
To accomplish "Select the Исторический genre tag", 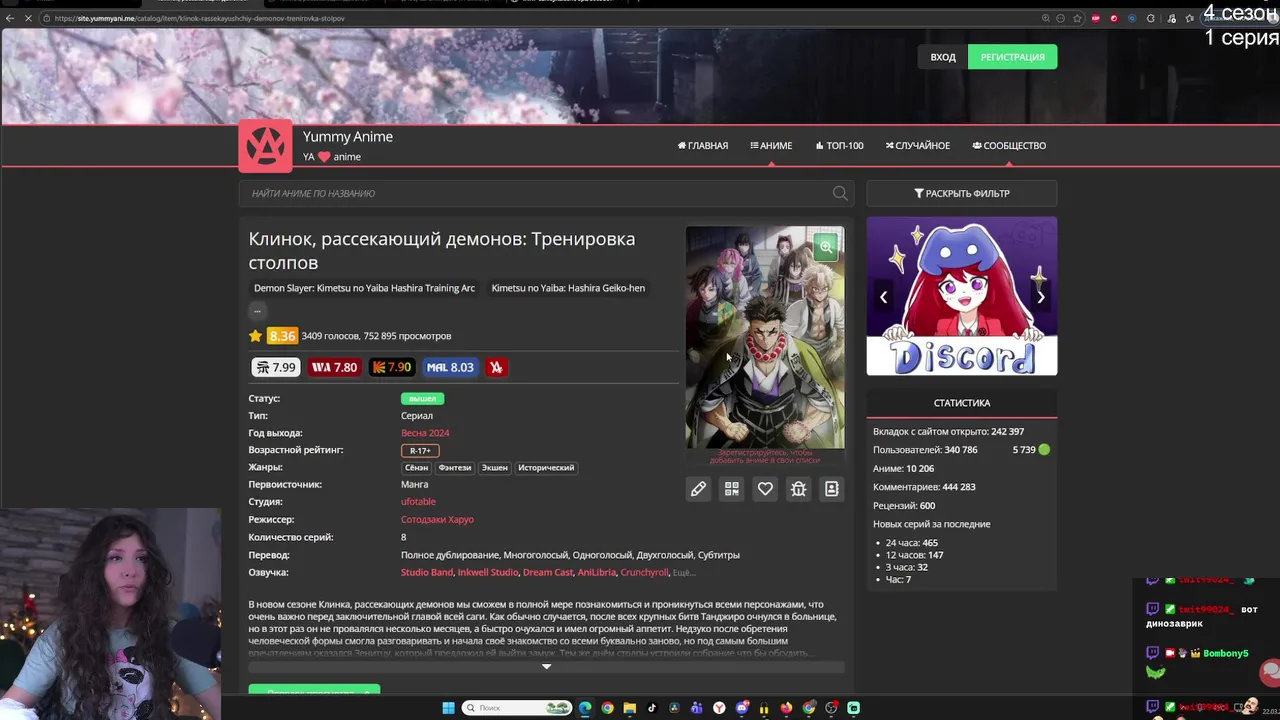I will (546, 468).
